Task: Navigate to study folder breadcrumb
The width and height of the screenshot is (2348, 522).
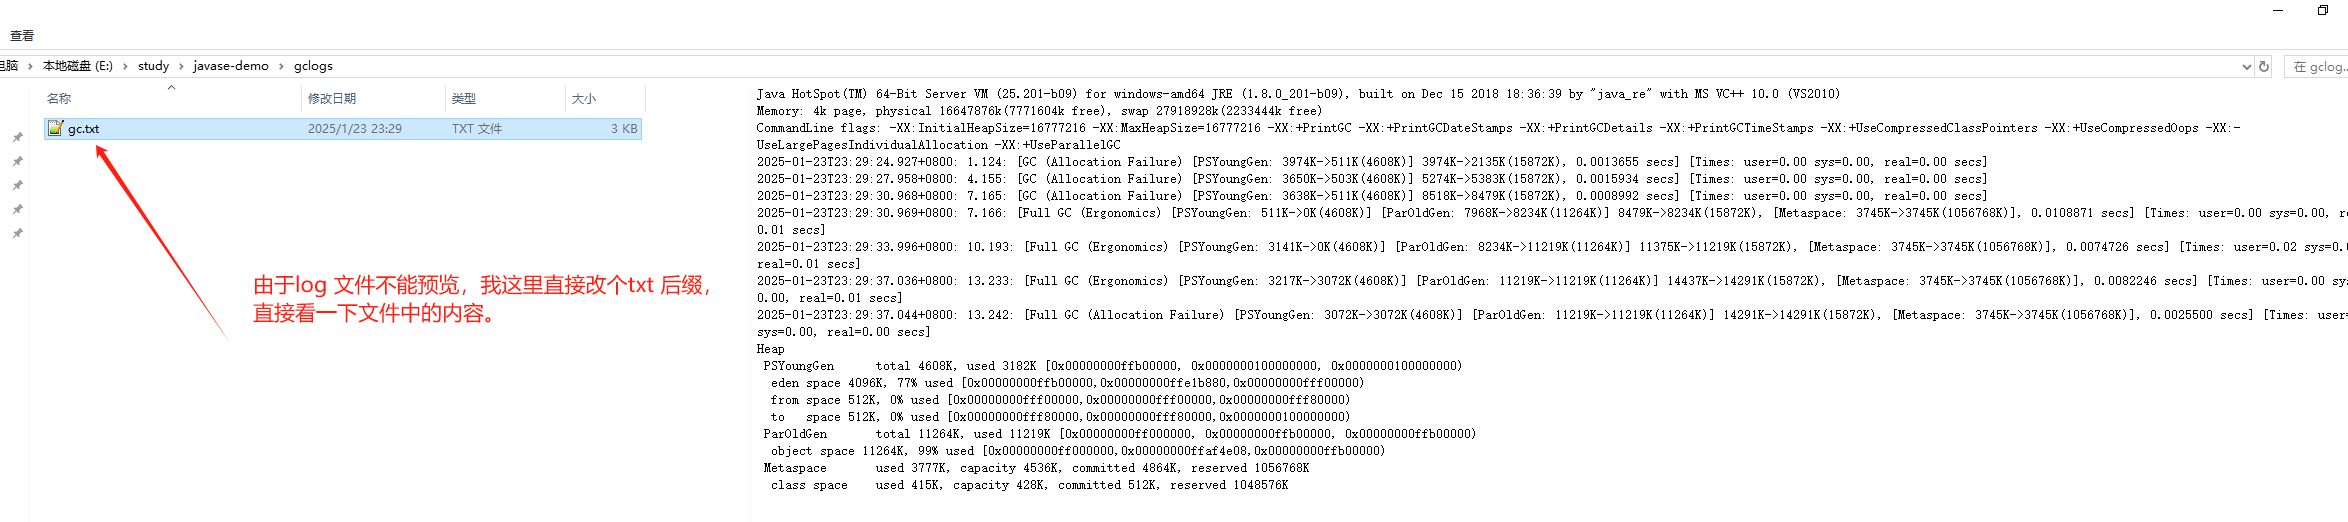Action: pos(153,66)
